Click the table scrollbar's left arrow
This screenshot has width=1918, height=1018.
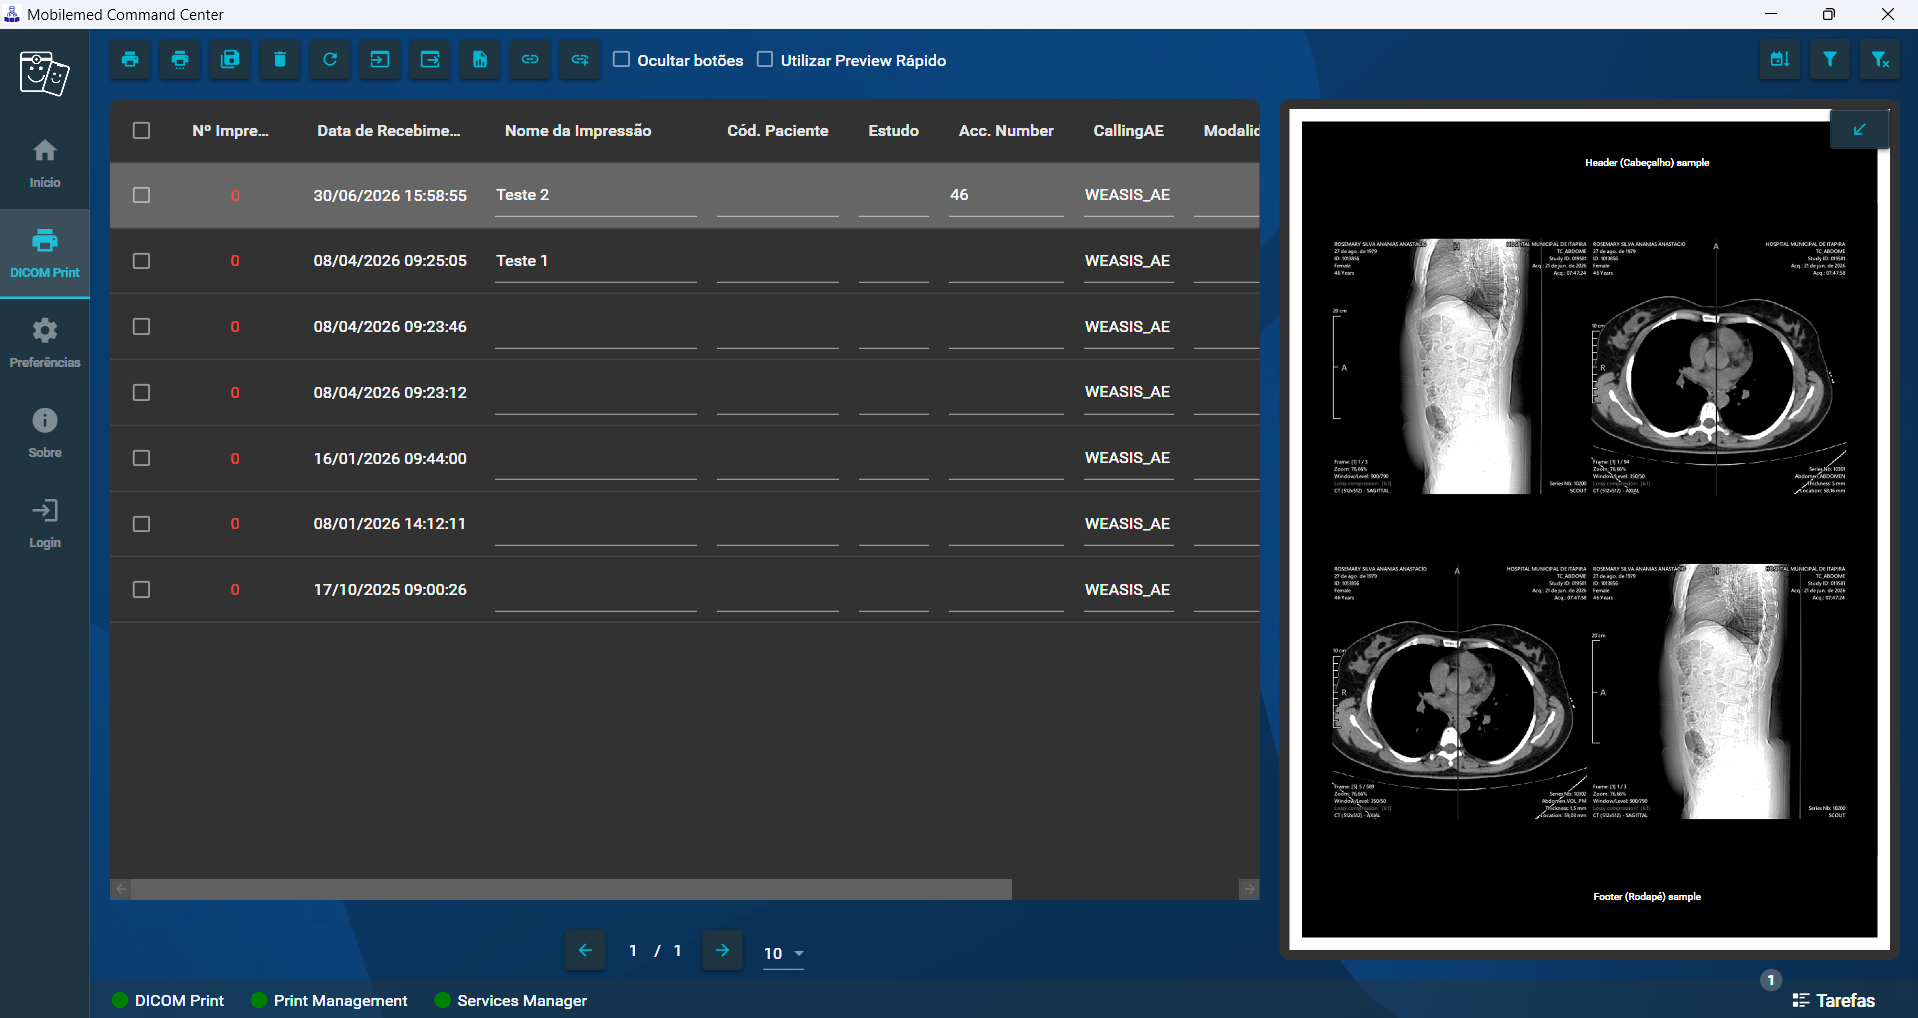tap(121, 889)
